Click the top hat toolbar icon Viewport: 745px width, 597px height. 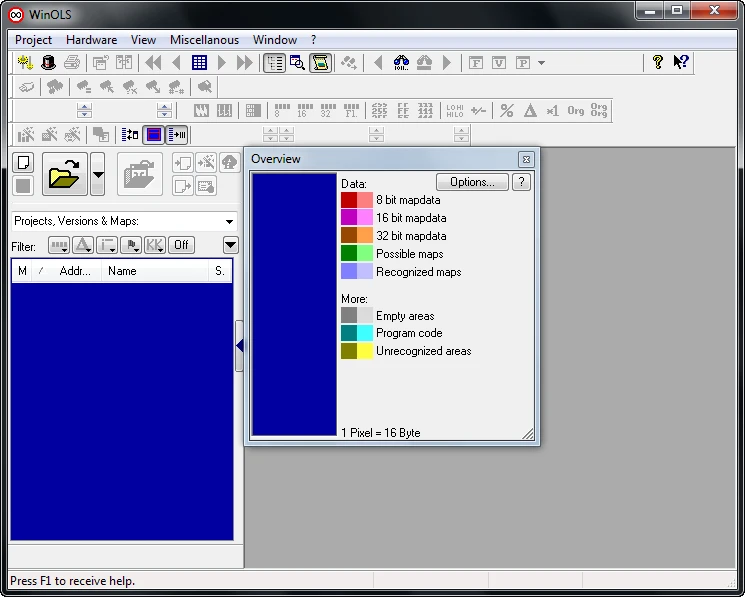coord(48,62)
